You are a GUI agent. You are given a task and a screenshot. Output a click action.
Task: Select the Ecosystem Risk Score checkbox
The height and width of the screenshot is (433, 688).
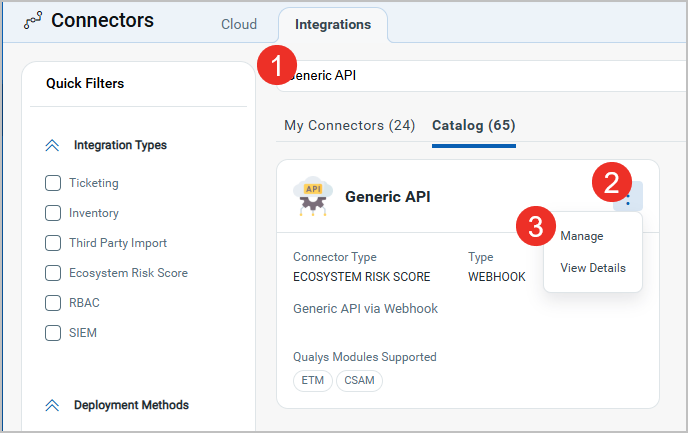(x=54, y=273)
